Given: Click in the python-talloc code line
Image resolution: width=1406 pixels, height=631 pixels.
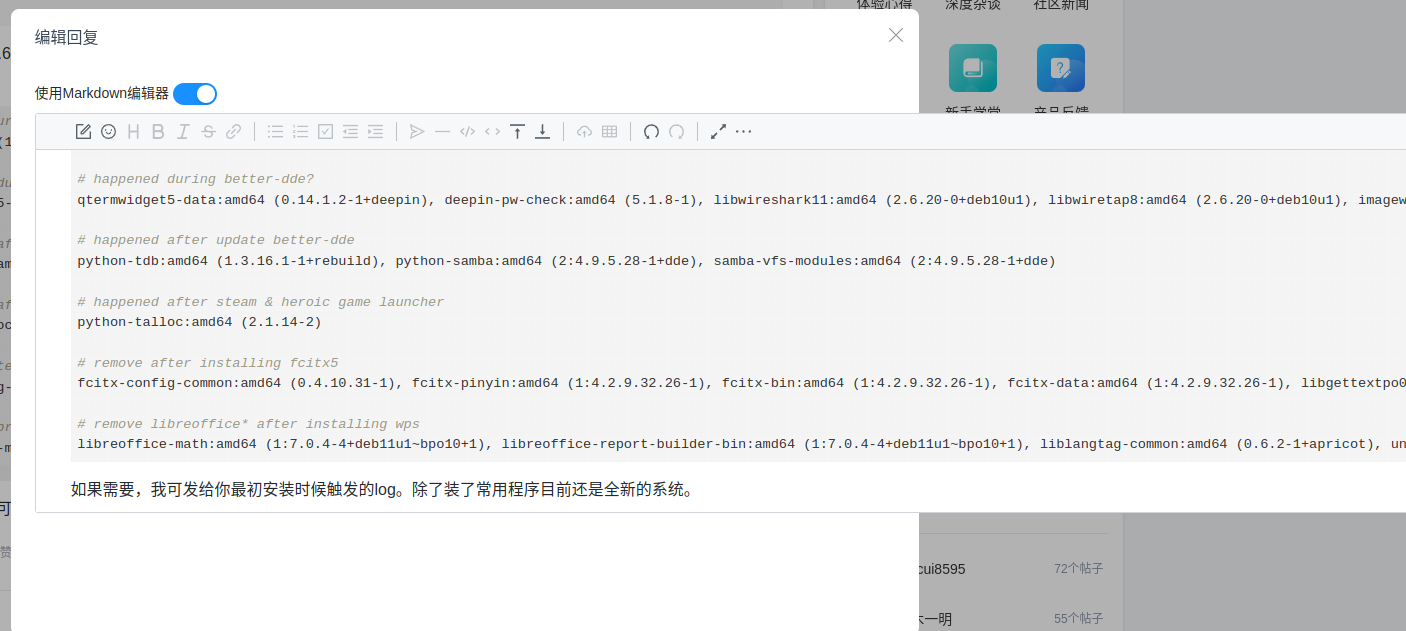Looking at the screenshot, I should click(x=199, y=322).
